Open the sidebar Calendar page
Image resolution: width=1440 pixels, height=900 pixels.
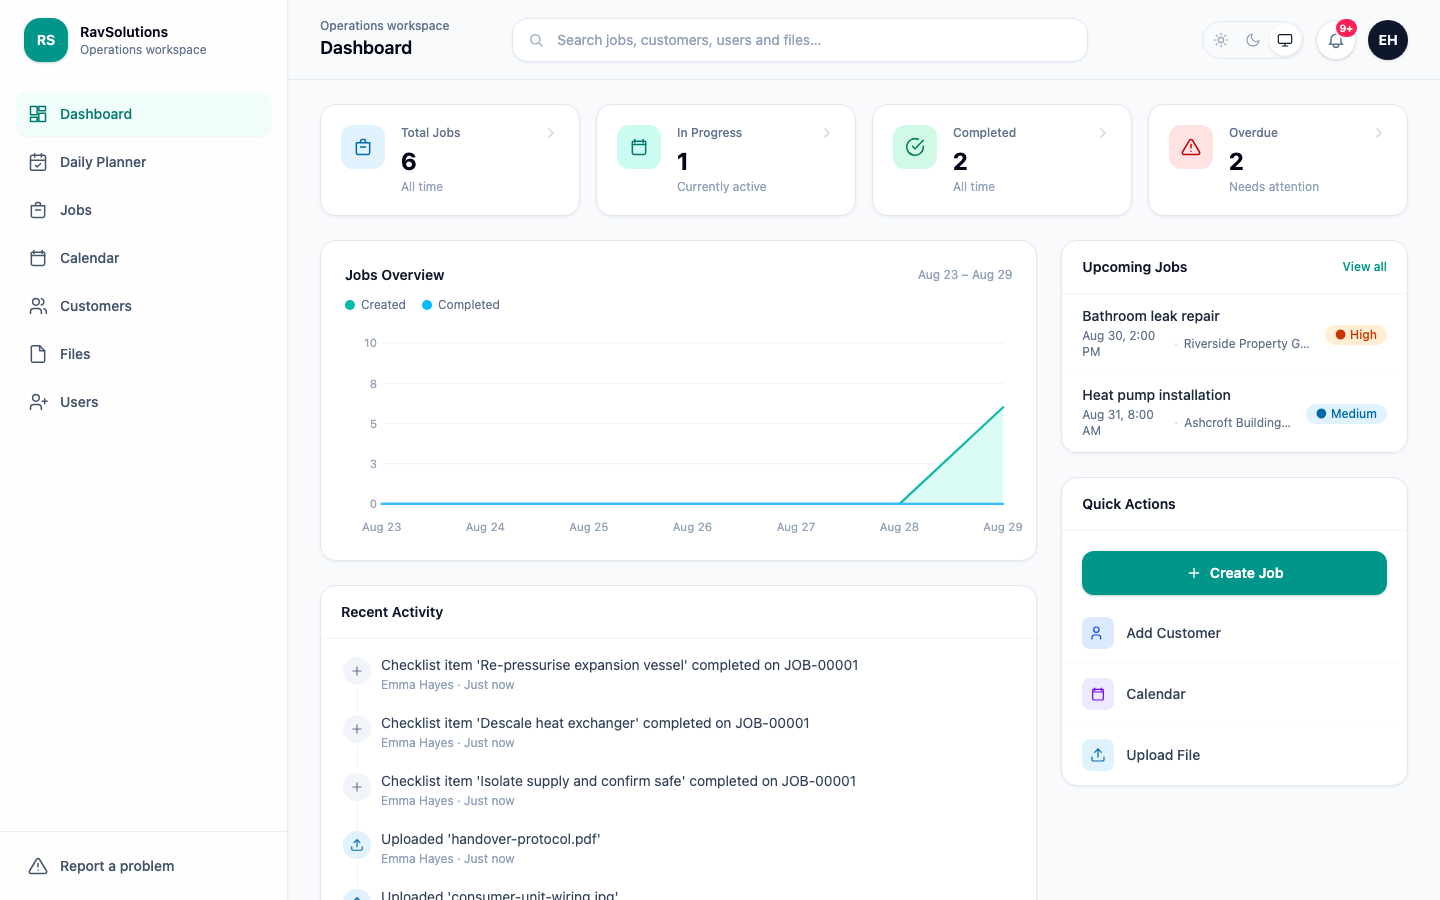tap(144, 258)
